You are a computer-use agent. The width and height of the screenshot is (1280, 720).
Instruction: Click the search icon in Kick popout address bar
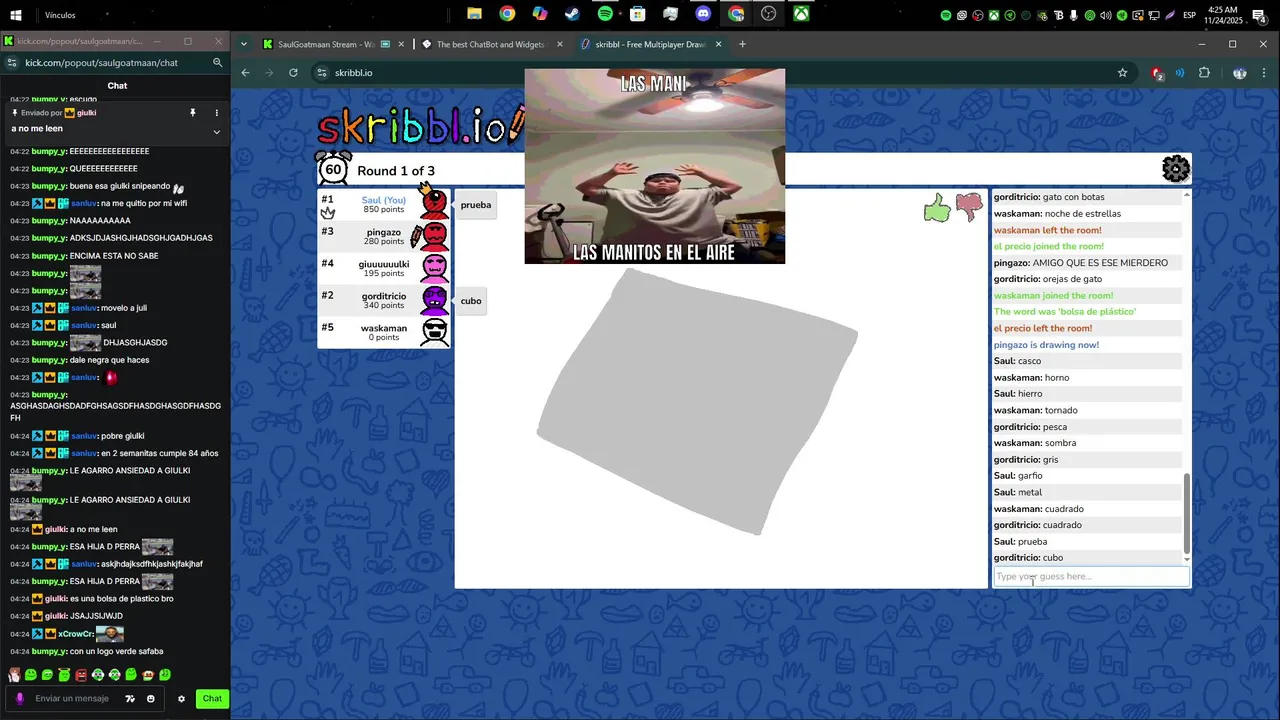(x=217, y=62)
